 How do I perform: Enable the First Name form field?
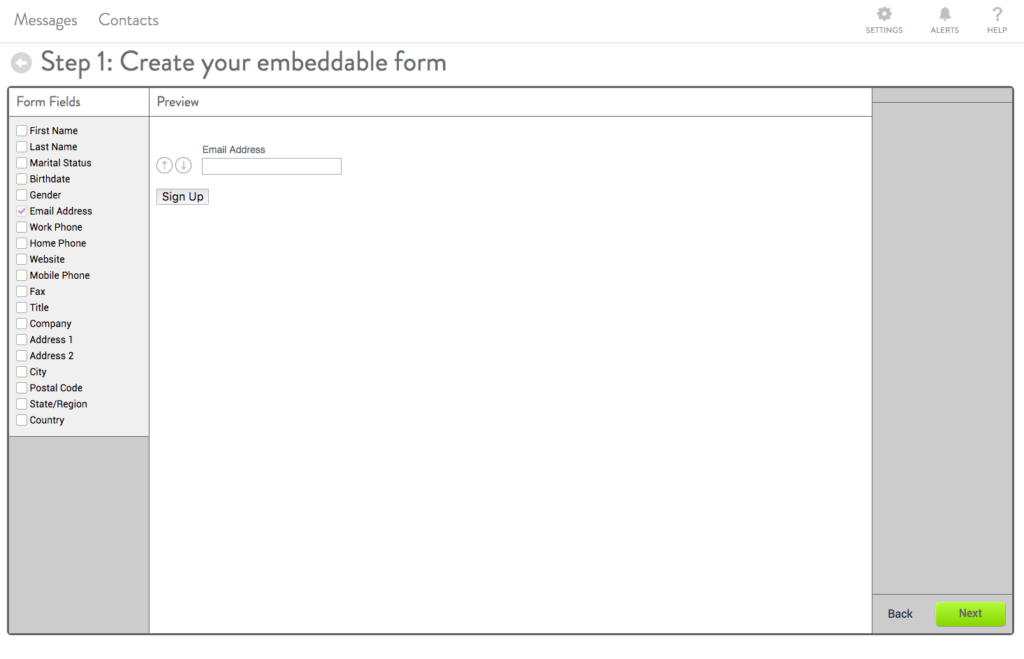[x=21, y=130]
